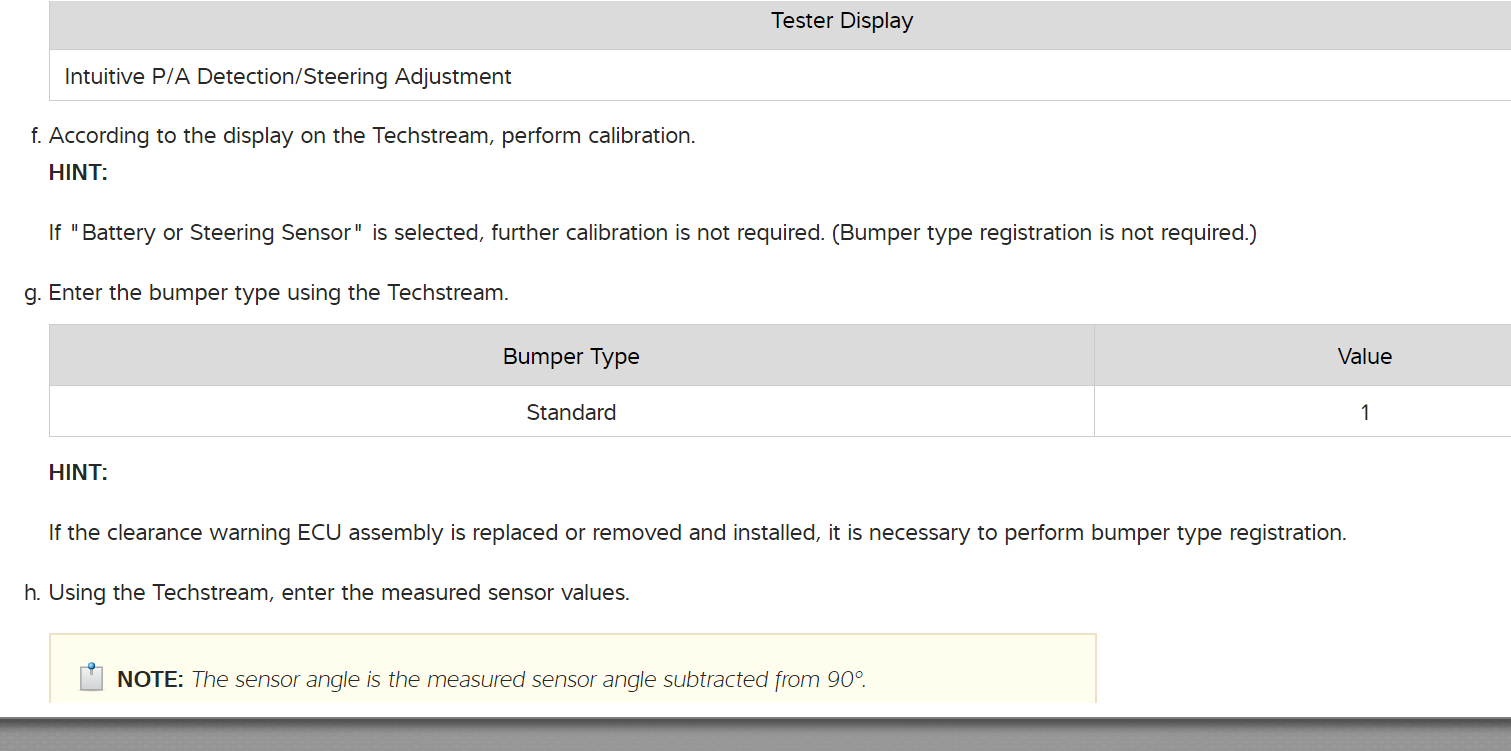
Task: Click the sensor angle note italic text
Action: coord(528,680)
